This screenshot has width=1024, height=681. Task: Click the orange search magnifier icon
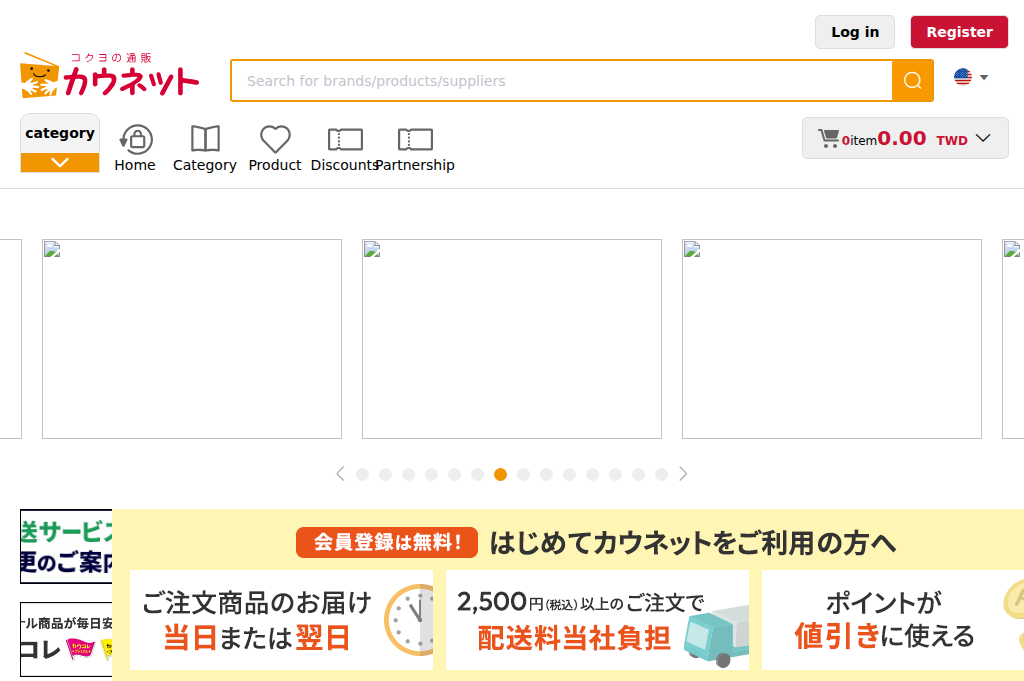(912, 80)
